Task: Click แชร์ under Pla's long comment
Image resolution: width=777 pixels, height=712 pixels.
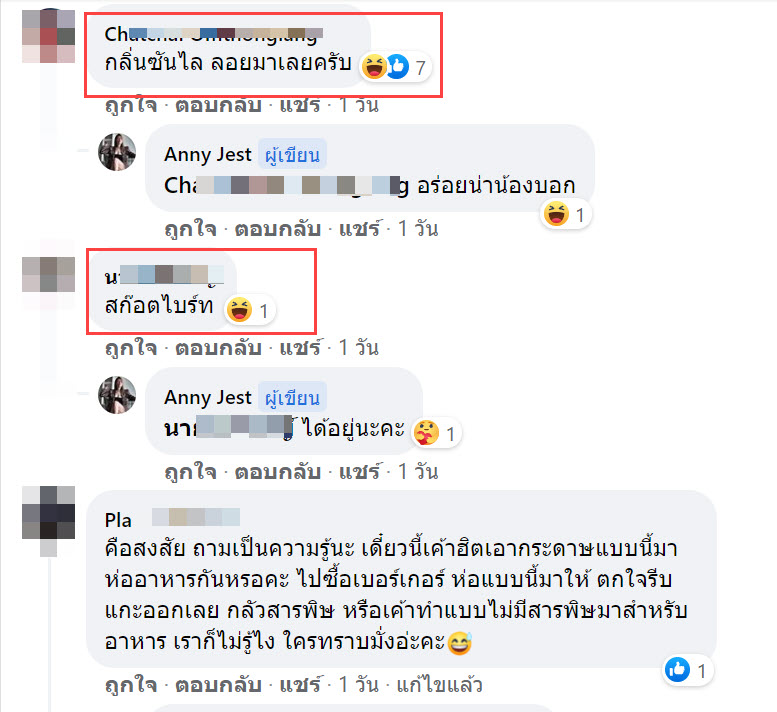Action: (x=300, y=685)
